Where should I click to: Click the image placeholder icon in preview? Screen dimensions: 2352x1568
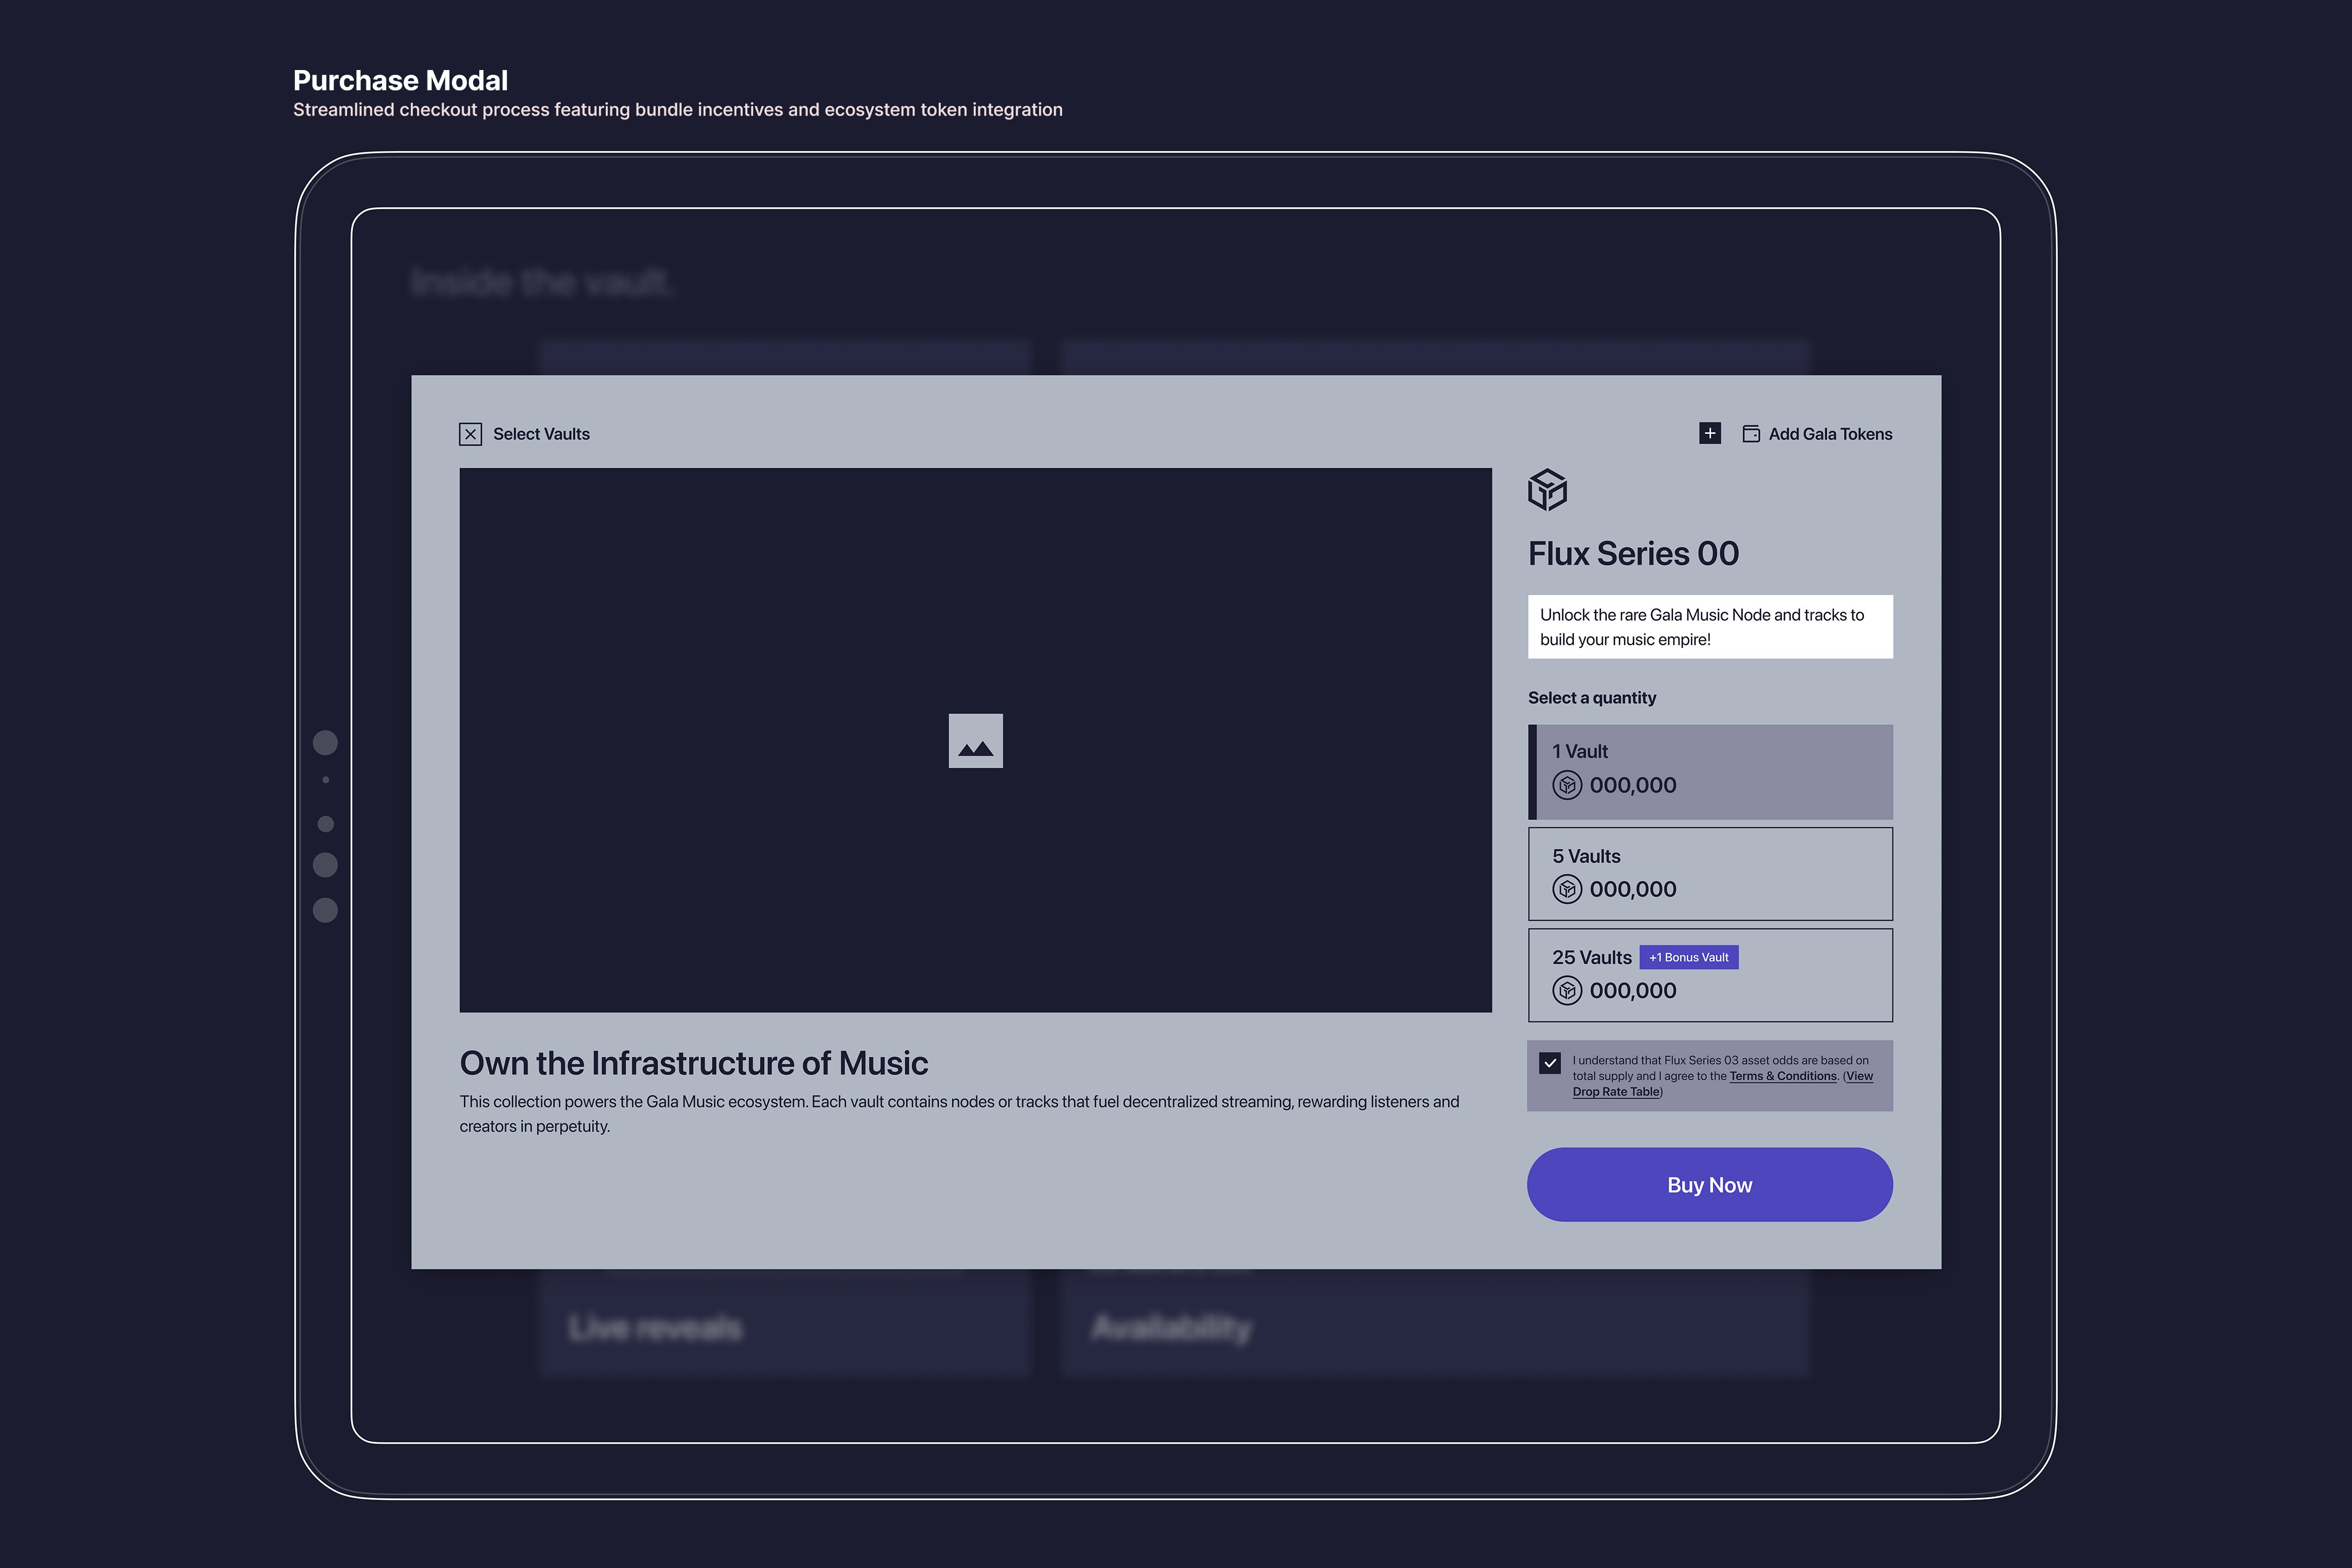[x=975, y=741]
